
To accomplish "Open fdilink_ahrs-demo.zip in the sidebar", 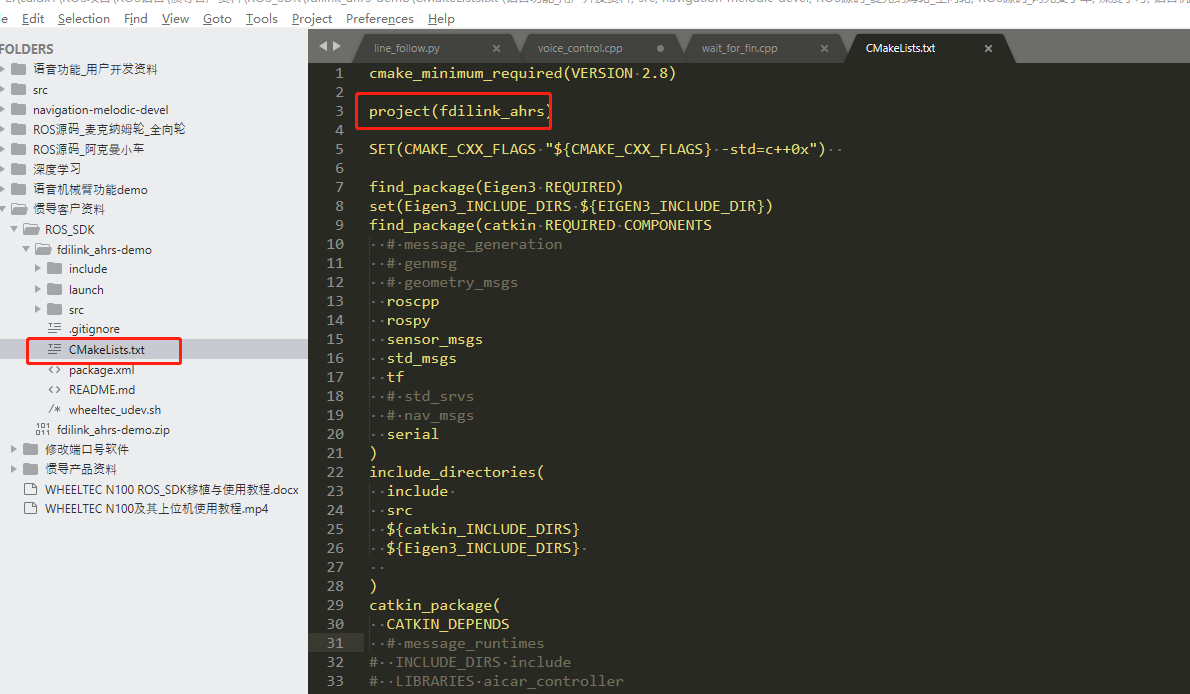I will tap(113, 429).
